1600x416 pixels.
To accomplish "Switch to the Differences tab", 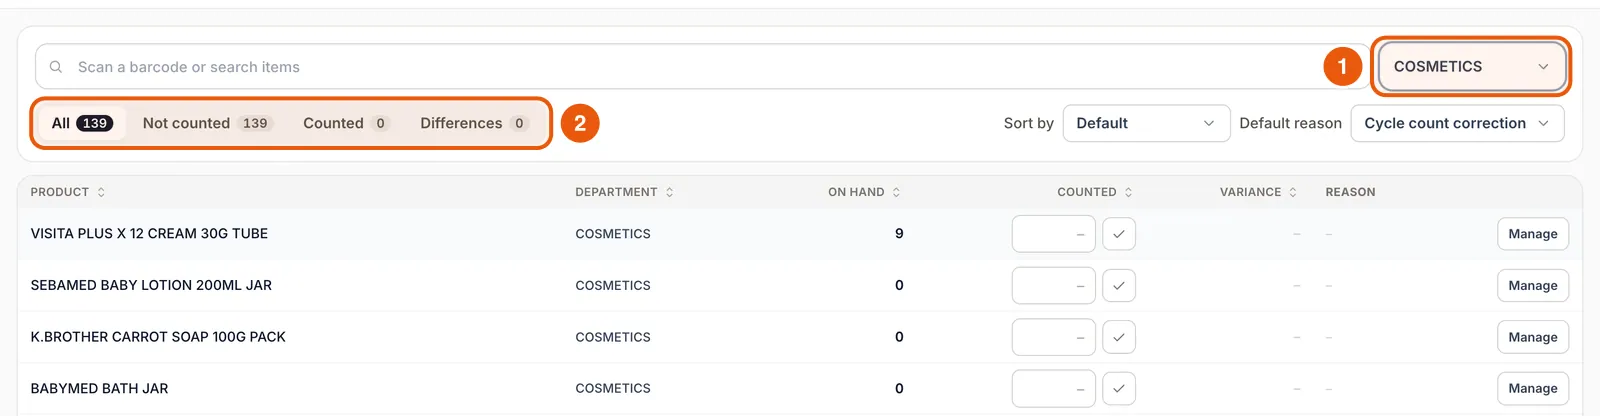I will 474,123.
